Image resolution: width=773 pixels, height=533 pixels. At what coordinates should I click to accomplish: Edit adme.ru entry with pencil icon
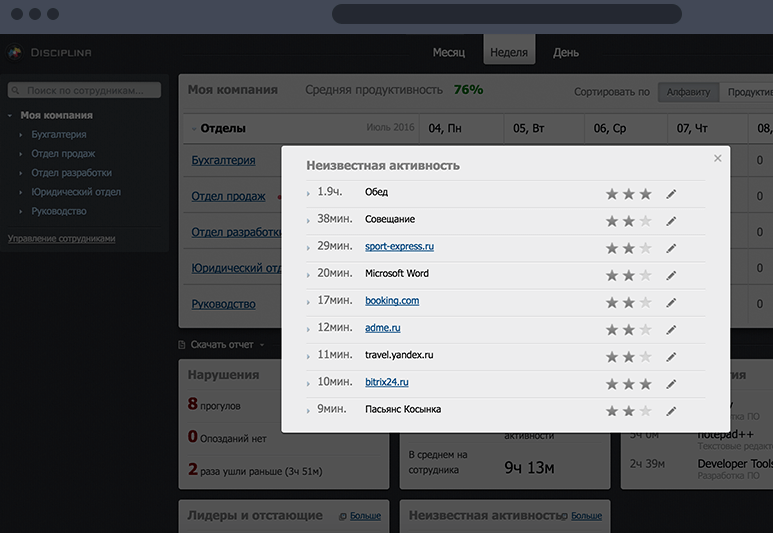pos(671,330)
